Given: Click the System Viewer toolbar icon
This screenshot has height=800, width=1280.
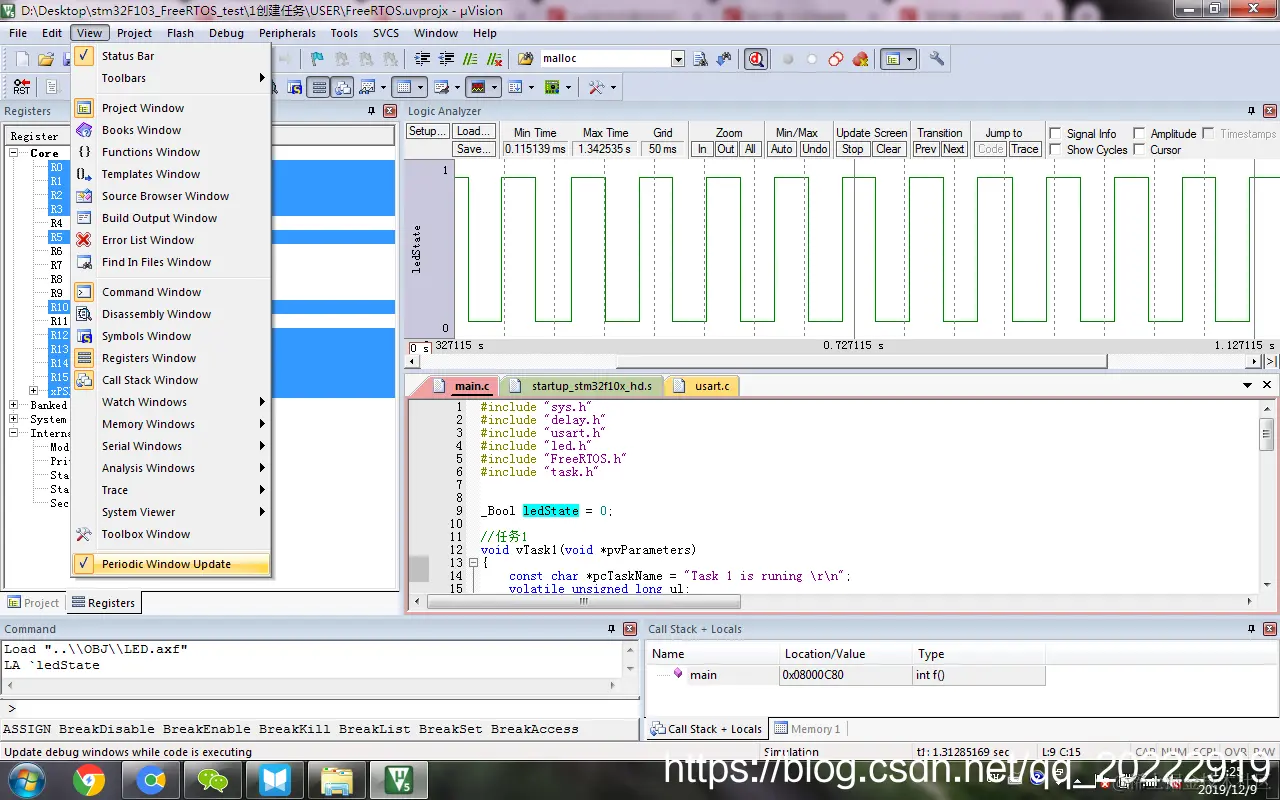Looking at the screenshot, I should coord(551,87).
